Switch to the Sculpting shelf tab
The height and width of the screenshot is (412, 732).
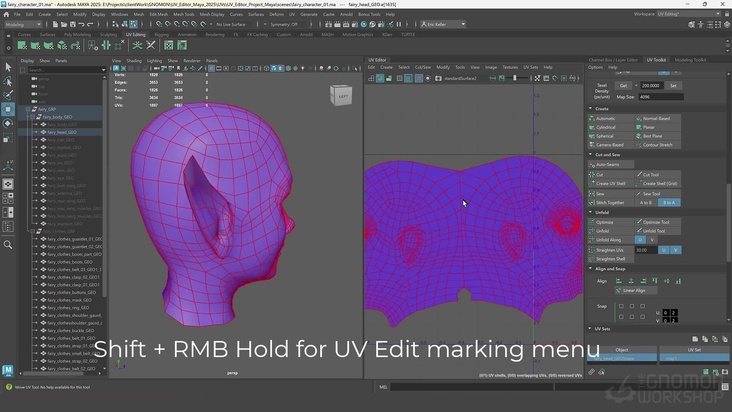pos(108,35)
